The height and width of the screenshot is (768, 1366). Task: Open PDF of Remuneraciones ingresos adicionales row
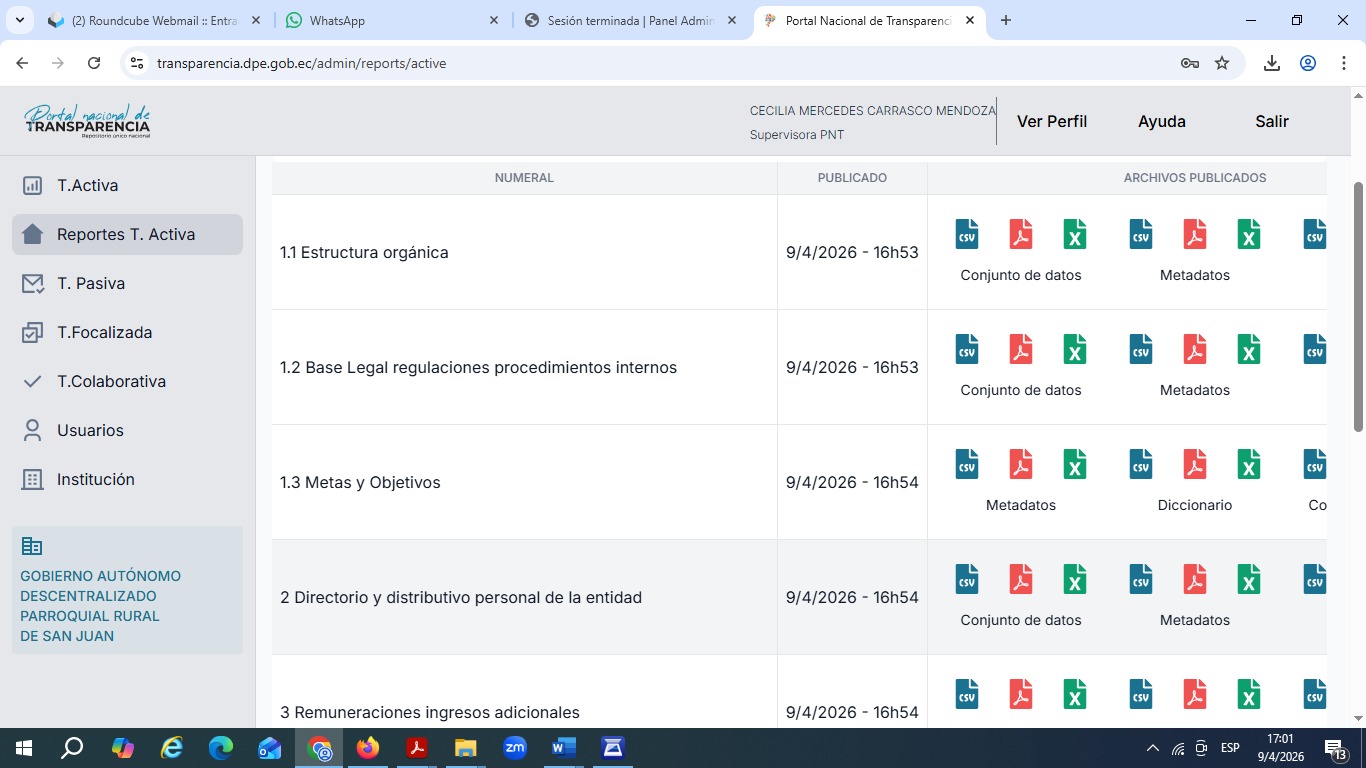coord(1021,694)
